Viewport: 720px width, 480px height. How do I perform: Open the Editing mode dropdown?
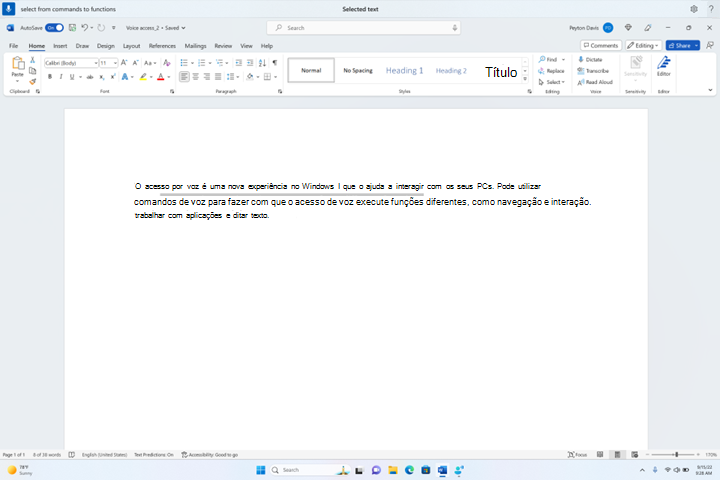point(642,45)
